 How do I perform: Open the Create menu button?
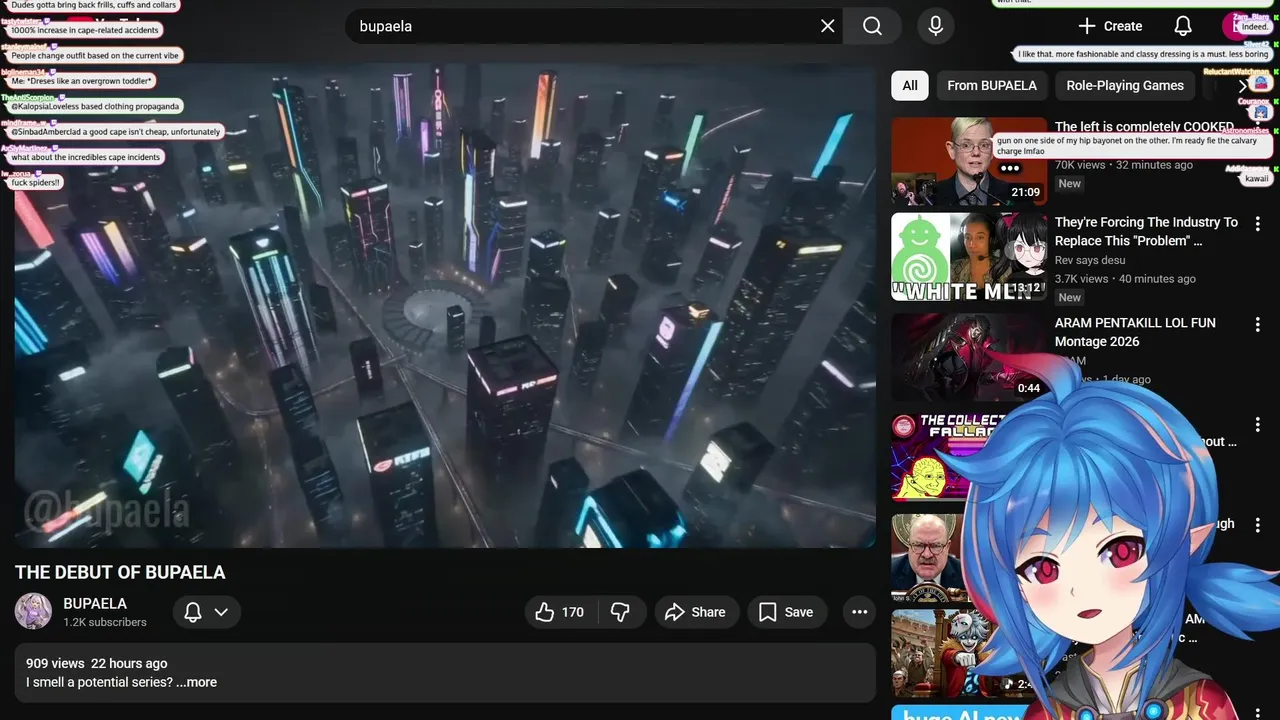tap(1109, 26)
